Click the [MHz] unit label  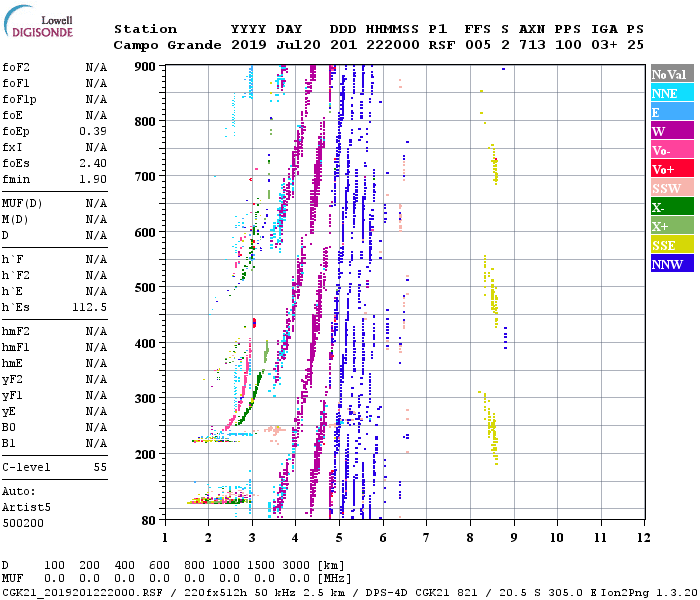[x=334, y=579]
